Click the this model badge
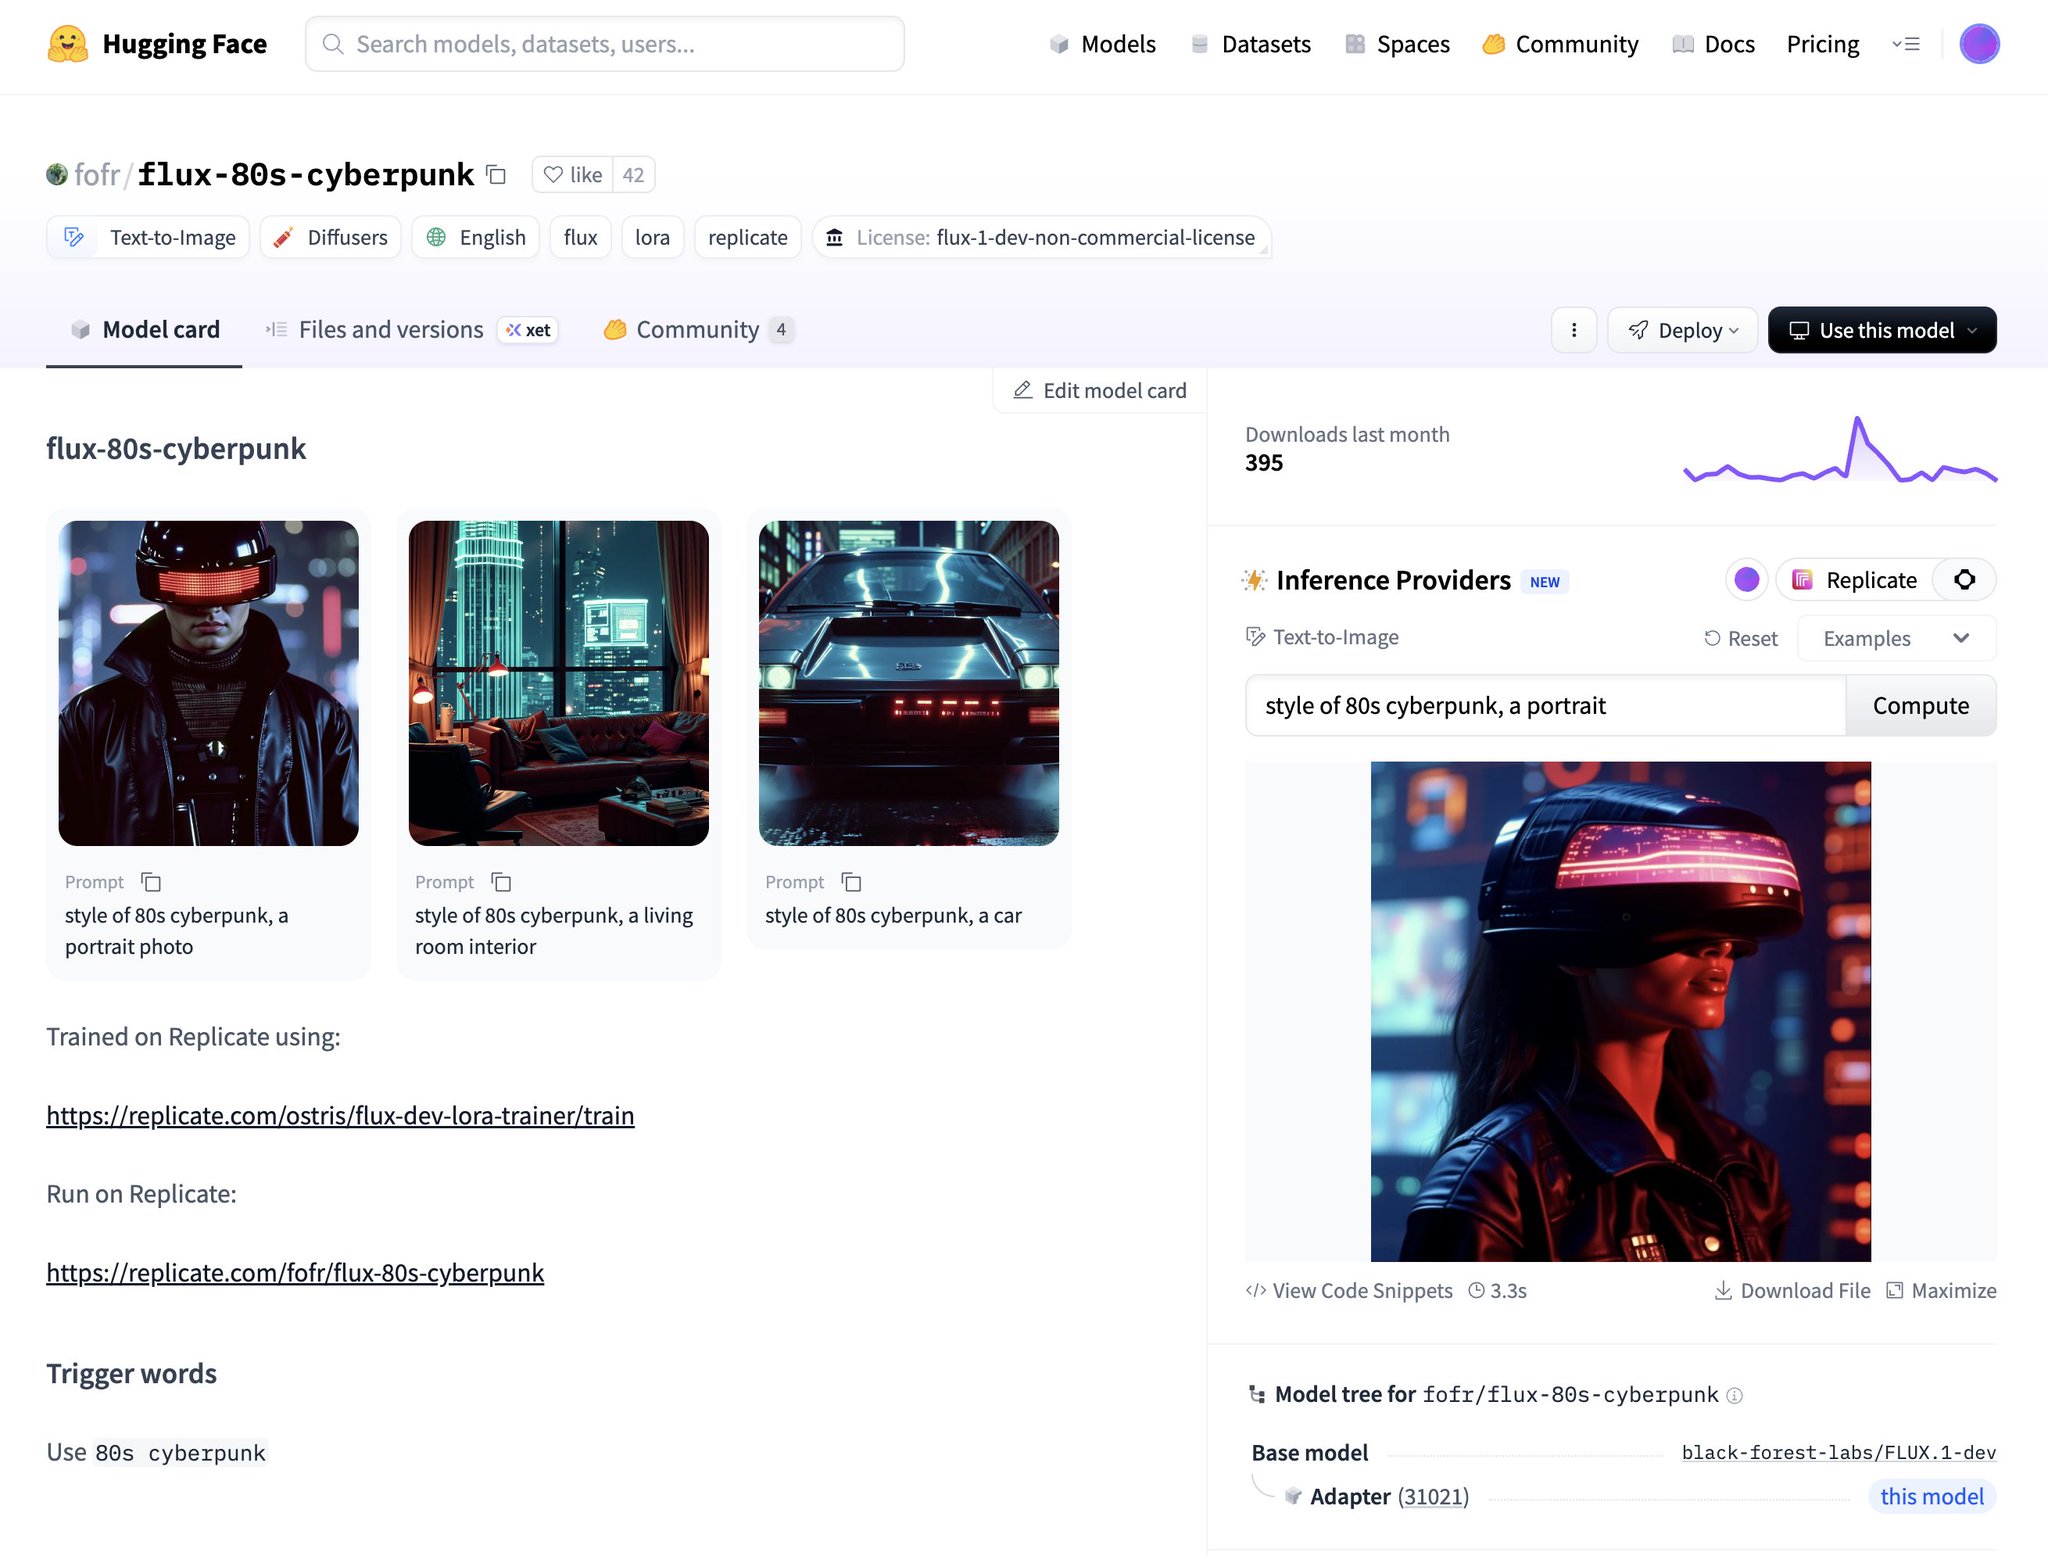Viewport: 2048px width, 1556px height. tap(1931, 1497)
